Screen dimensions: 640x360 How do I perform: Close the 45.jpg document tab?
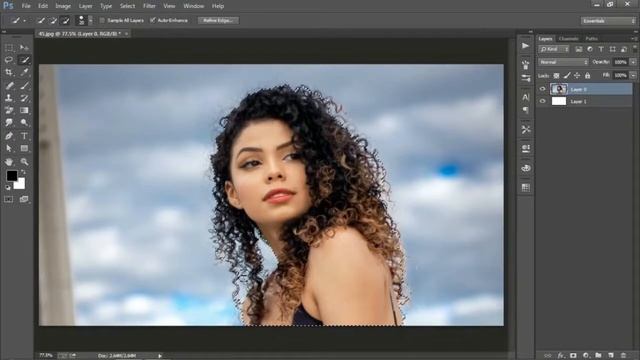[x=127, y=34]
